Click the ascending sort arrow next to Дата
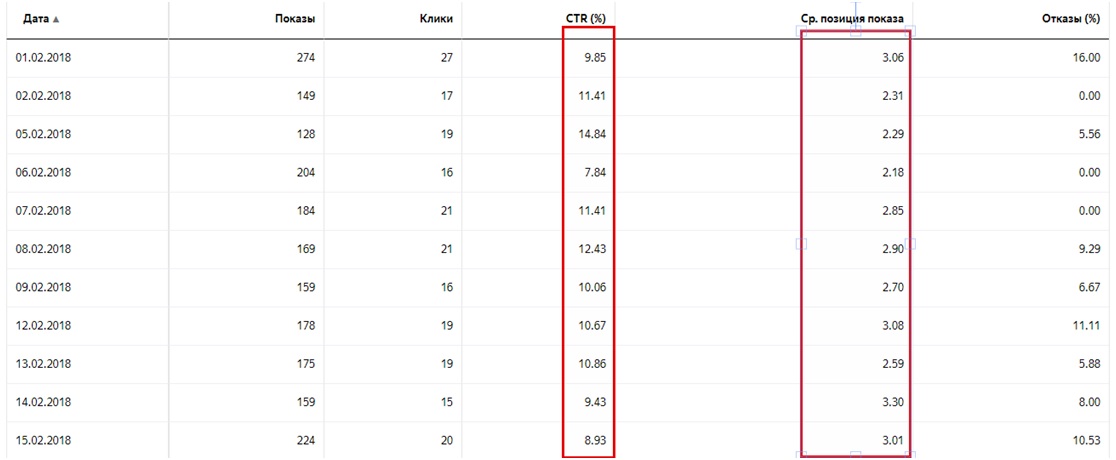This screenshot has width=1116, height=460. pyautogui.click(x=56, y=19)
